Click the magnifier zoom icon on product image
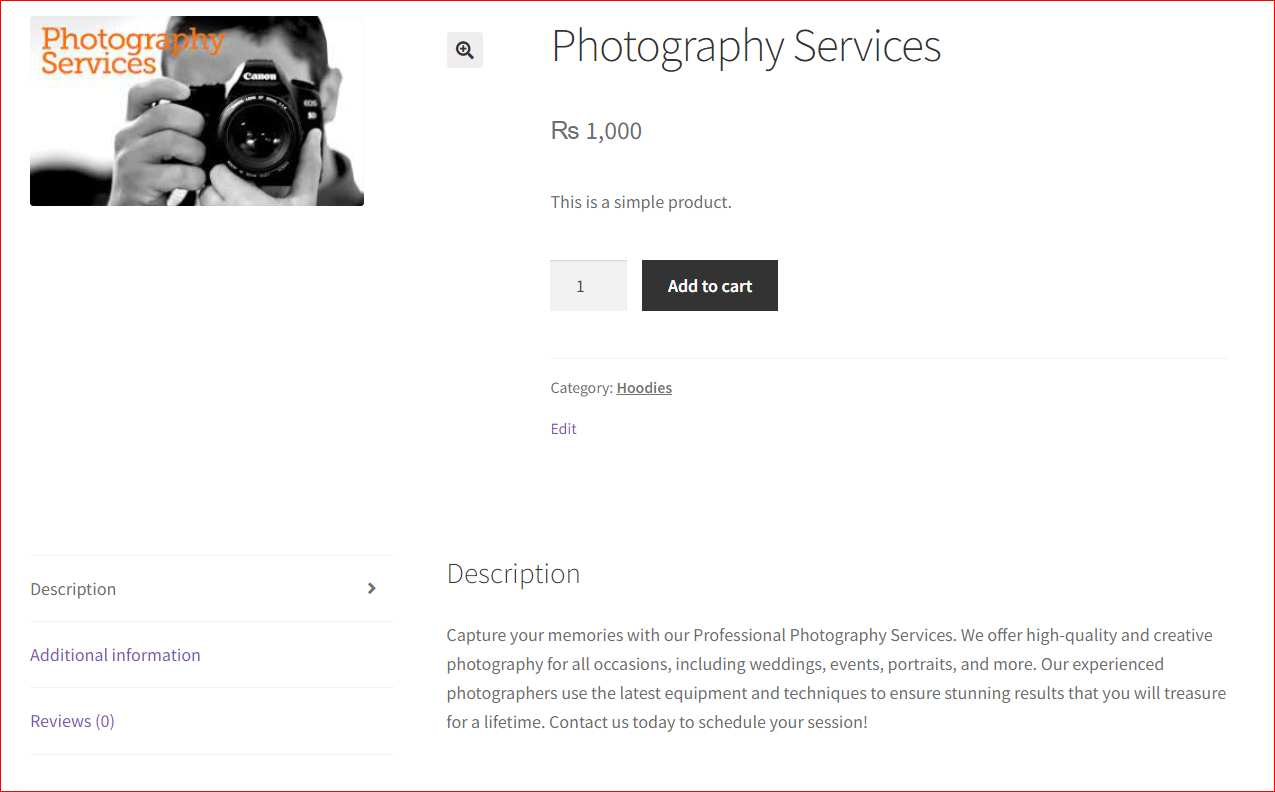 tap(465, 50)
